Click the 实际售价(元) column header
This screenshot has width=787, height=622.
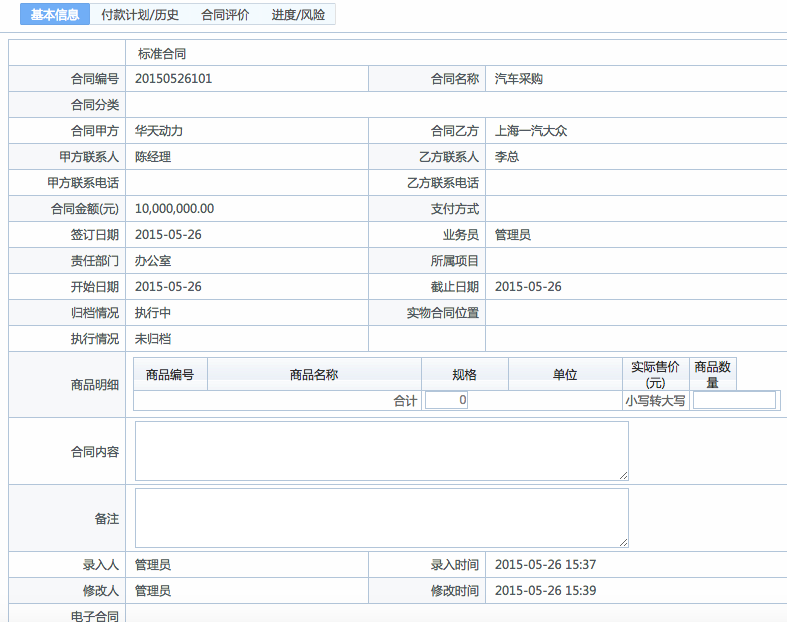tap(655, 375)
